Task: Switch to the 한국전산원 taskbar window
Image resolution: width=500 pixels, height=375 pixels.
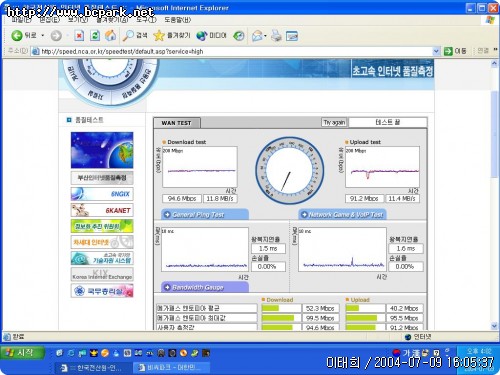Action: click(x=93, y=368)
